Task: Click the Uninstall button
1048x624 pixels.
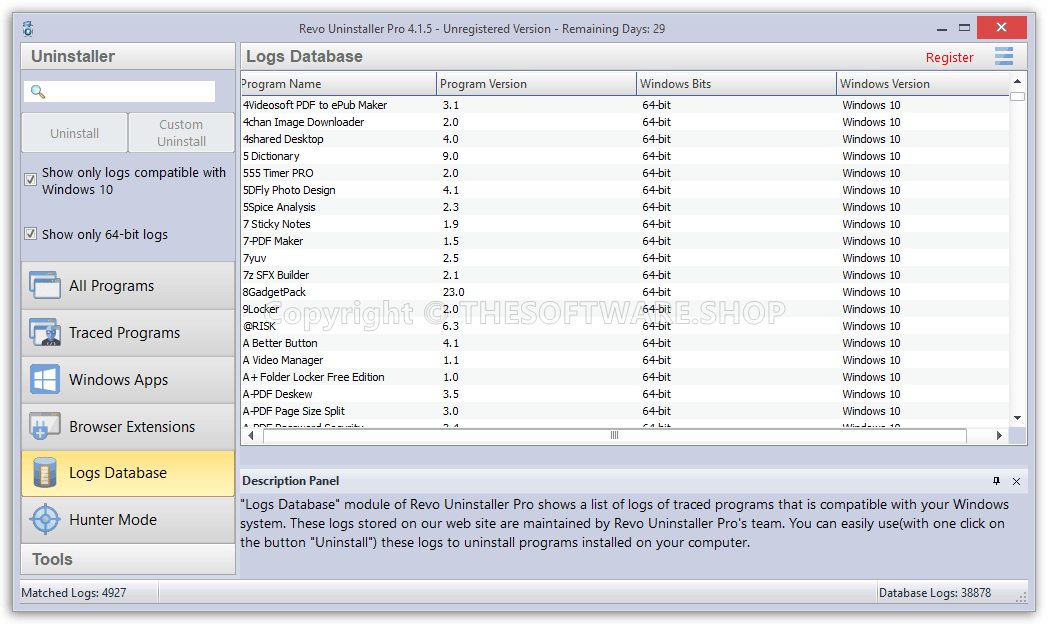Action: click(x=74, y=133)
